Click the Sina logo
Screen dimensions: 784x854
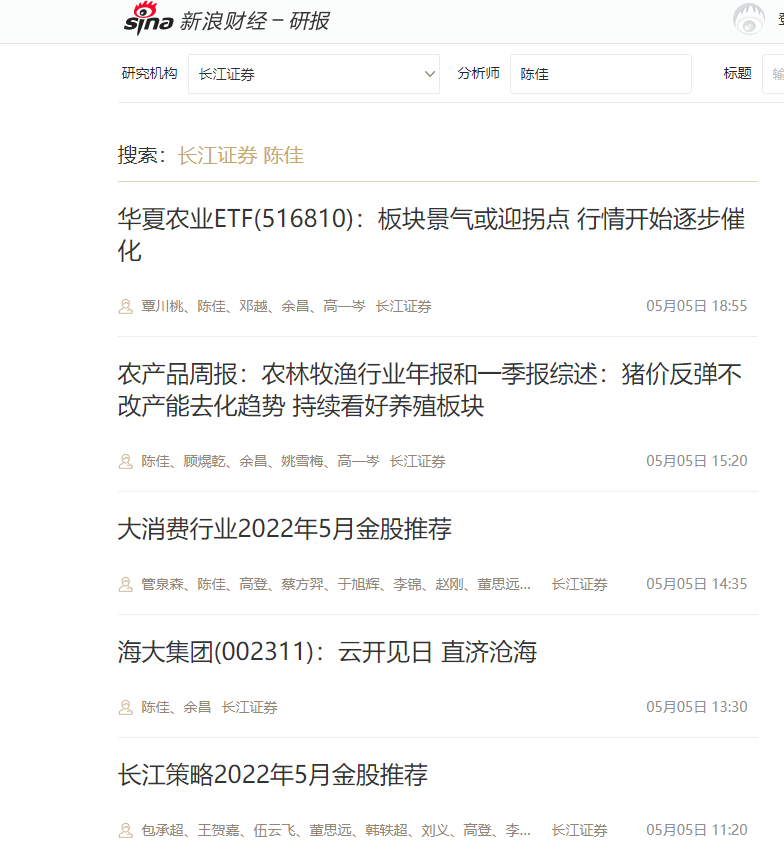148,19
